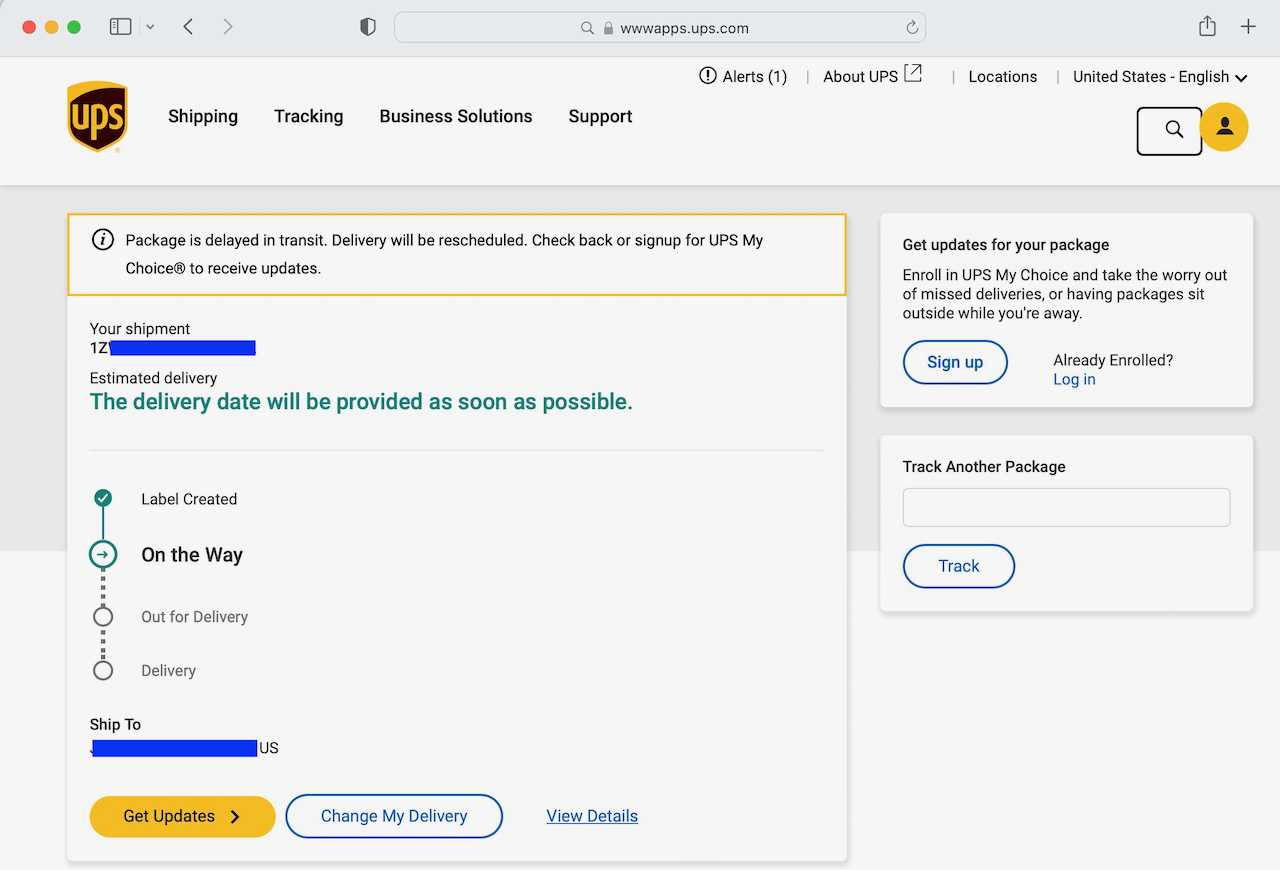Go back with Safari back arrow
This screenshot has width=1280, height=870.
[x=188, y=27]
